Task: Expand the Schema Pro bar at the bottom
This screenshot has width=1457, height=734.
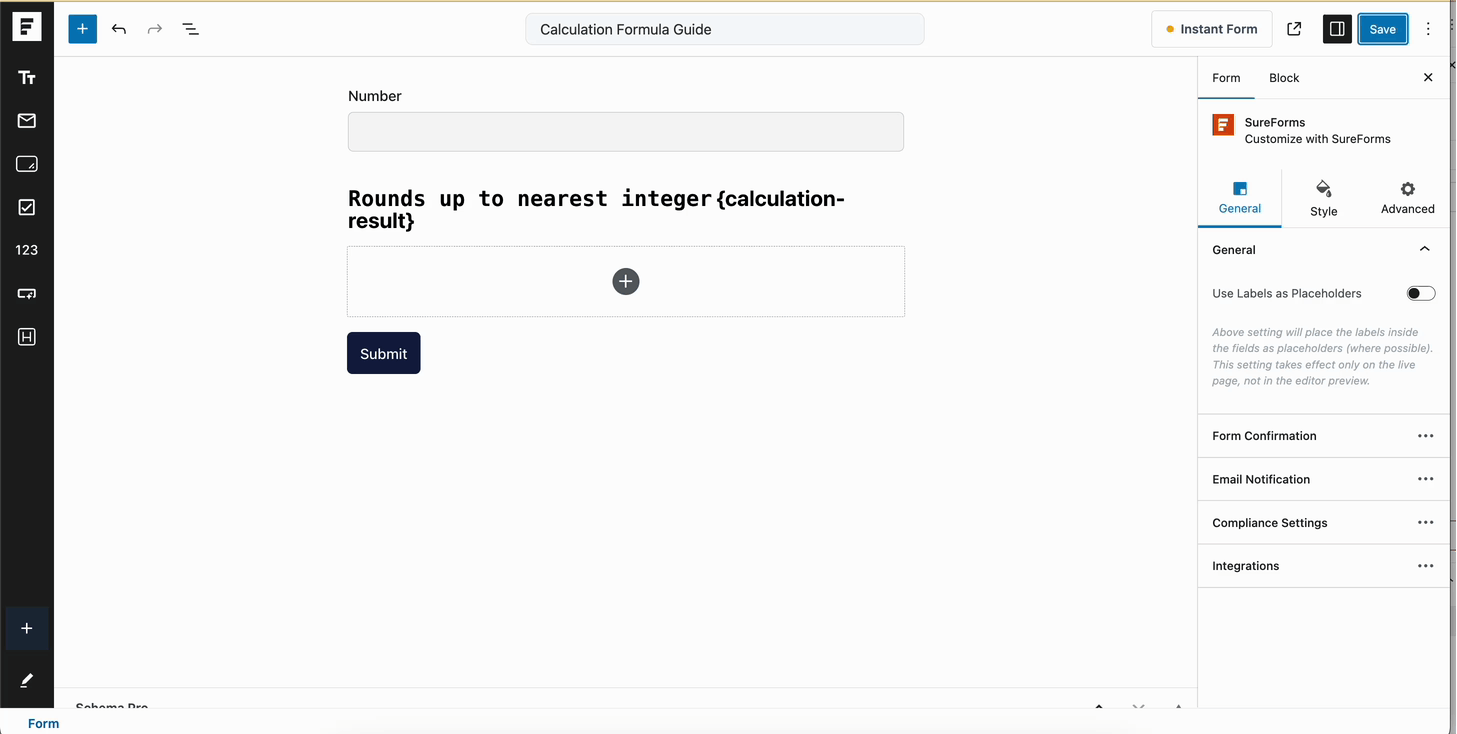Action: (1098, 708)
